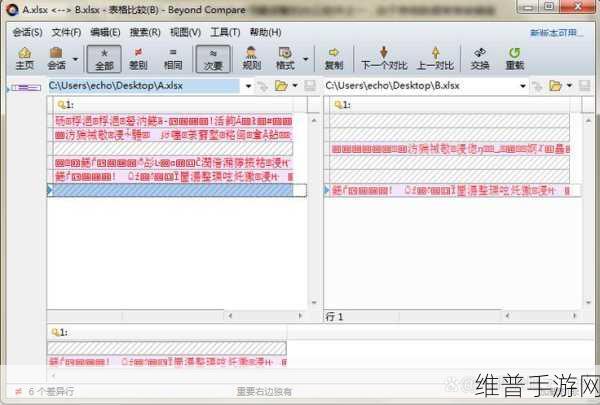Expand the 格式 dropdown arrow
The width and height of the screenshot is (600, 405).
click(305, 59)
